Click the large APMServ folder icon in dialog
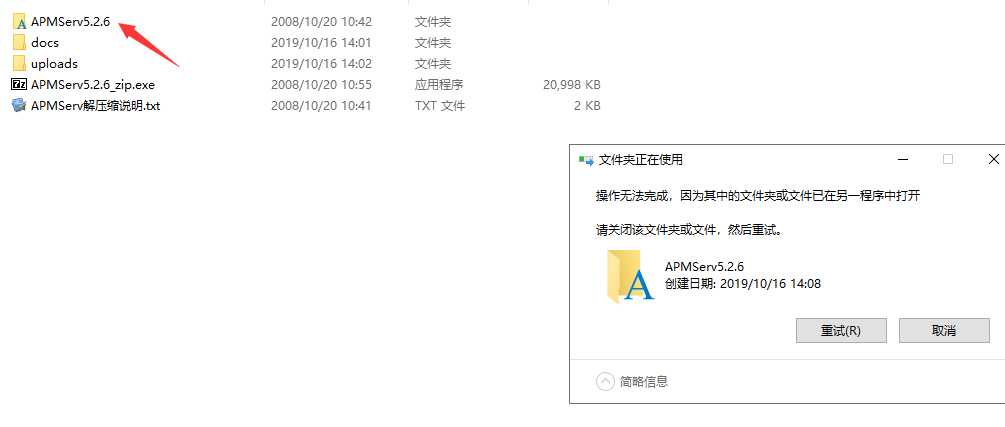 (x=631, y=276)
